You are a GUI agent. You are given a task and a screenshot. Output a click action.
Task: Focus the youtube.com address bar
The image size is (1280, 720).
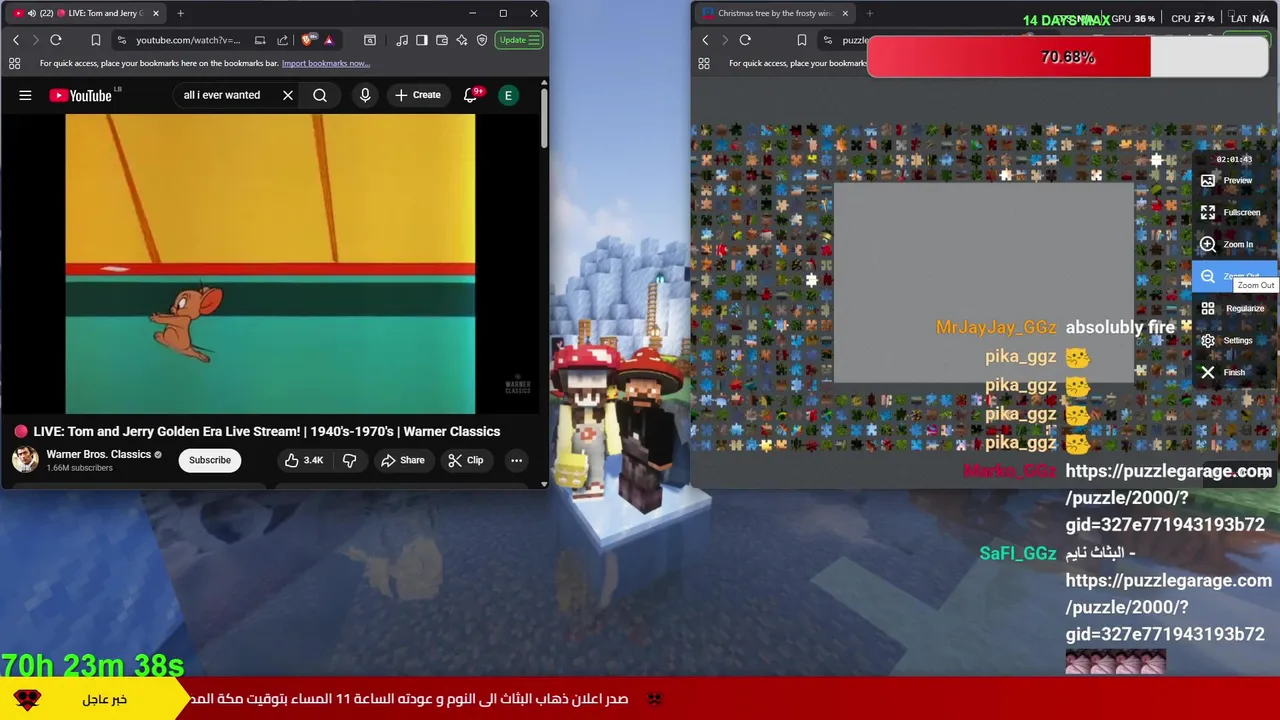tap(188, 40)
